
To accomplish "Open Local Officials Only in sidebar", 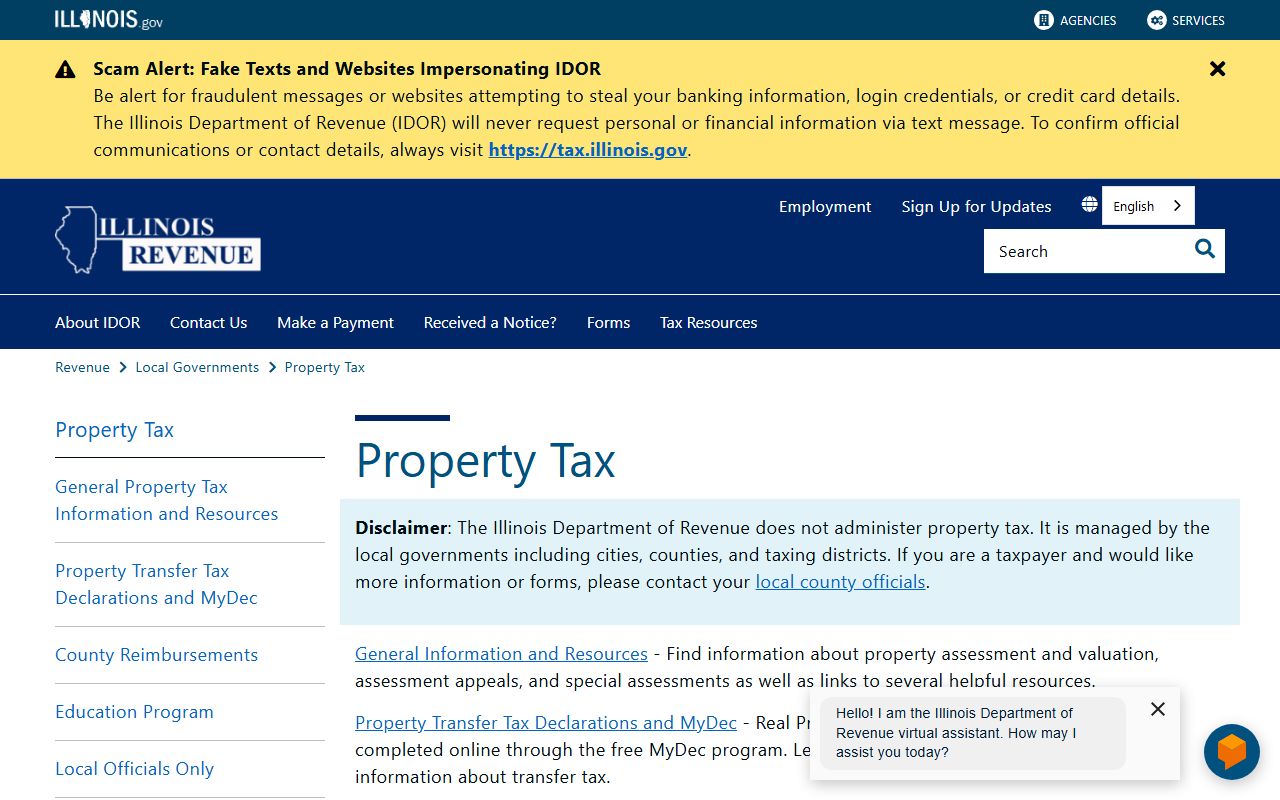I will [134, 769].
